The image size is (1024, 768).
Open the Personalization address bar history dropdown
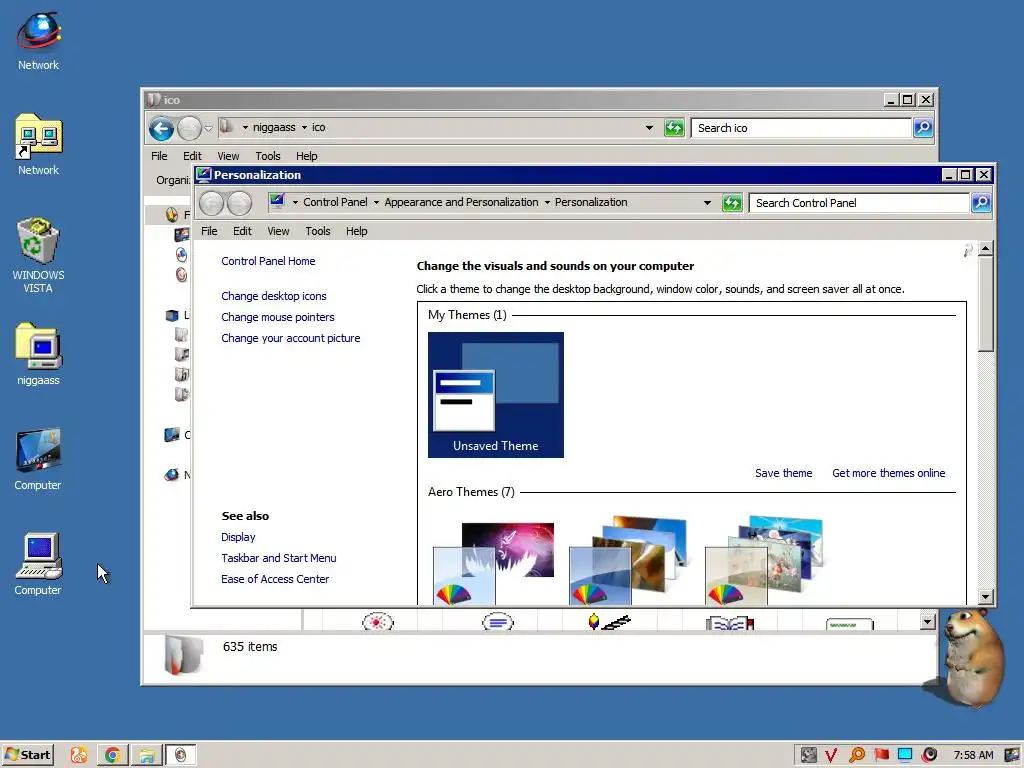(x=707, y=203)
